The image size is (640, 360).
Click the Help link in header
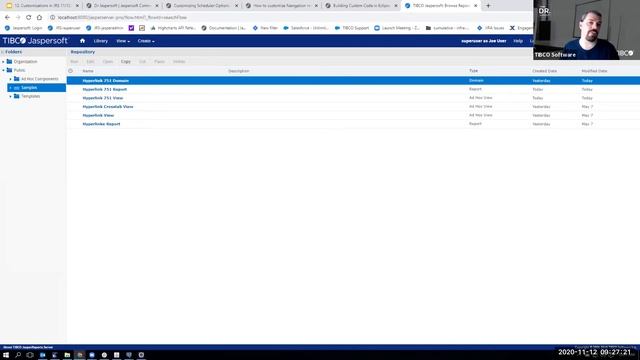click(518, 41)
